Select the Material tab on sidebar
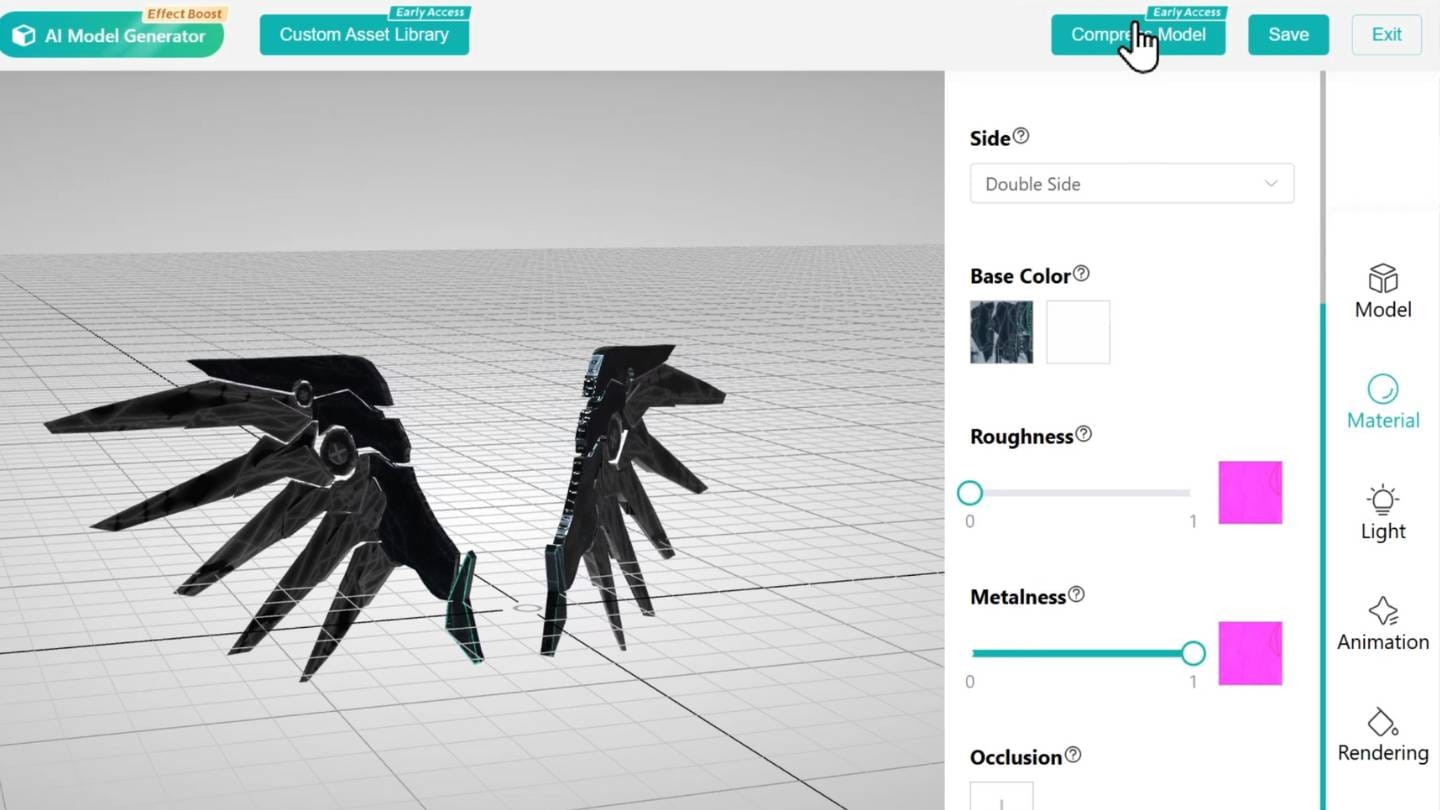Image resolution: width=1440 pixels, height=810 pixels. 1382,403
